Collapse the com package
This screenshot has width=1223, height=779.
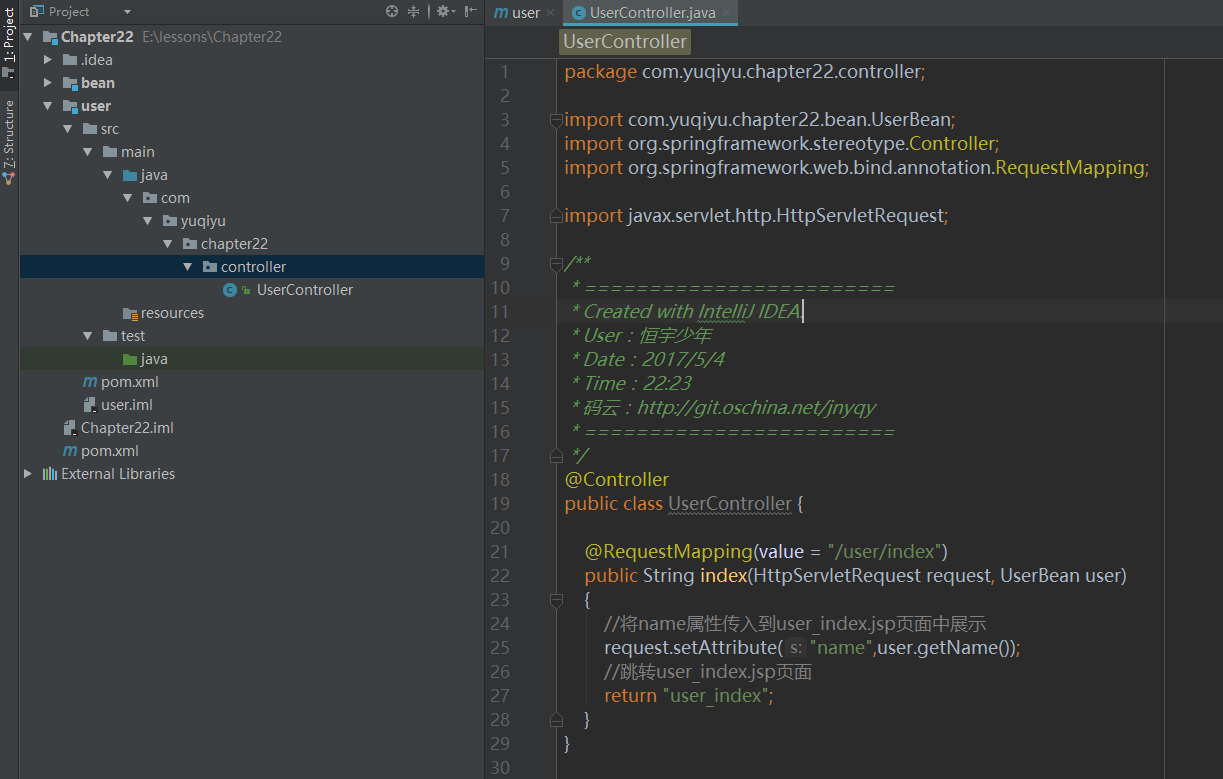point(128,198)
